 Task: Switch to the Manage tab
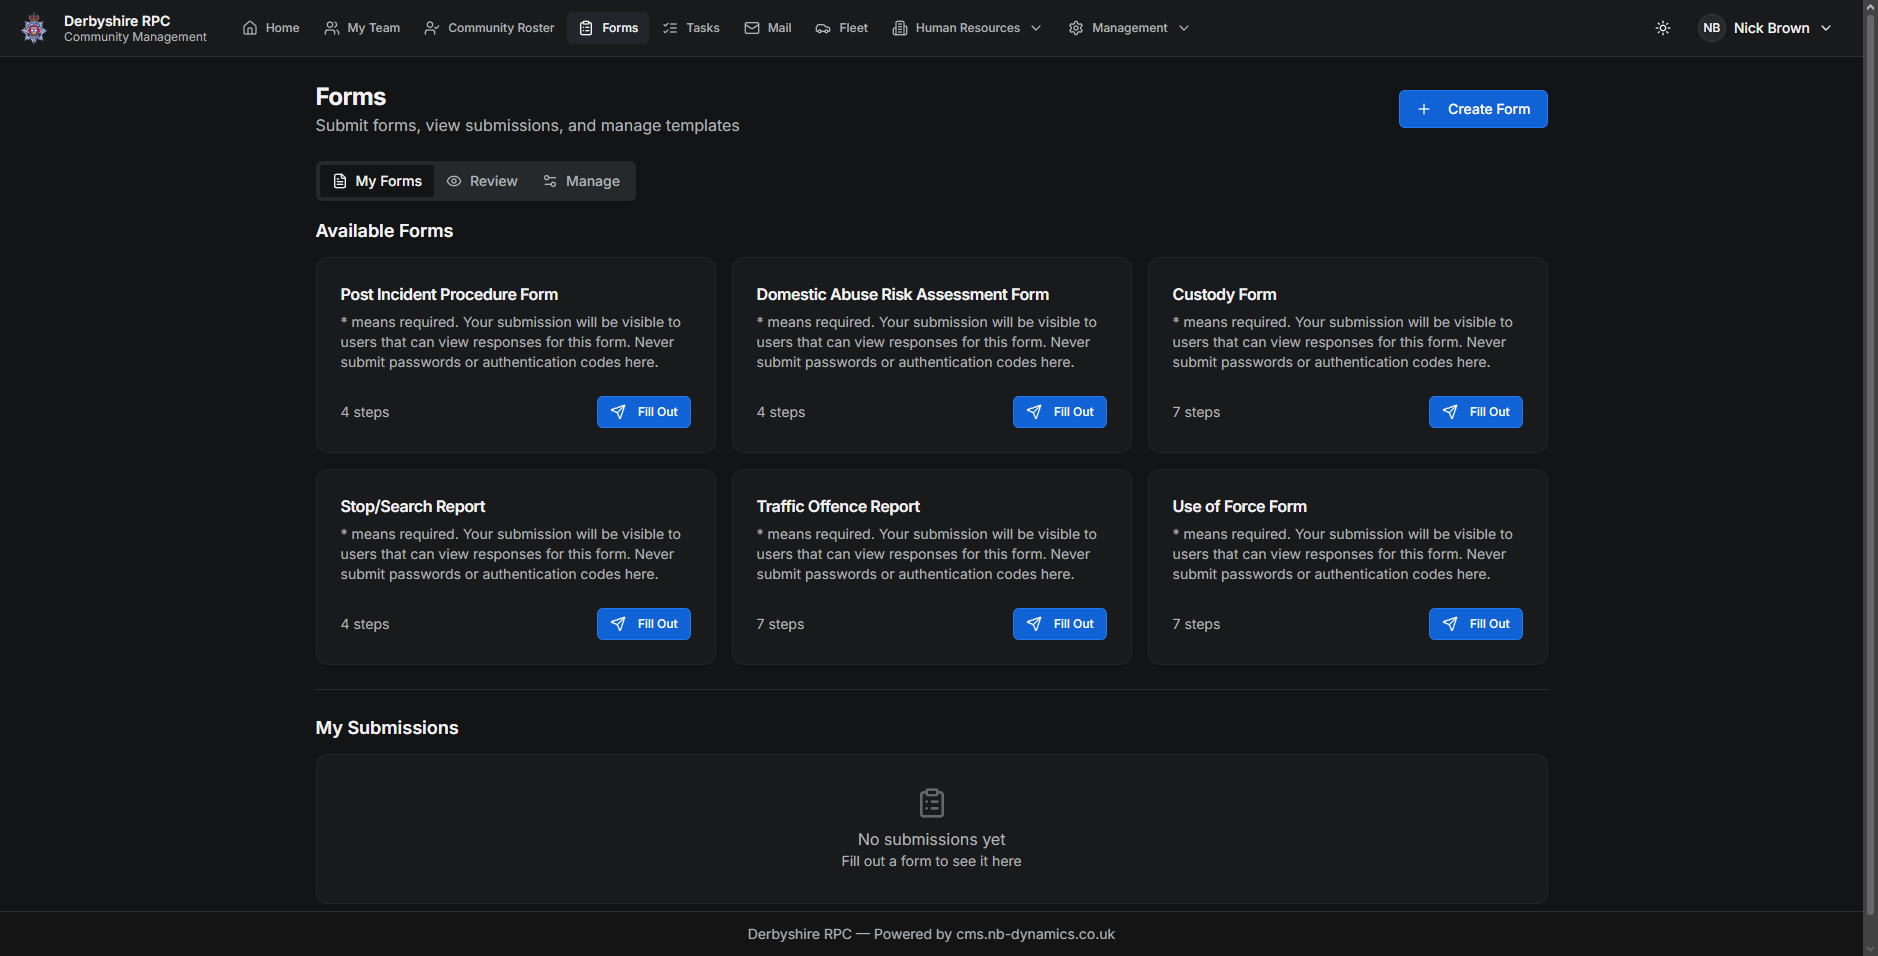pyautogui.click(x=581, y=181)
